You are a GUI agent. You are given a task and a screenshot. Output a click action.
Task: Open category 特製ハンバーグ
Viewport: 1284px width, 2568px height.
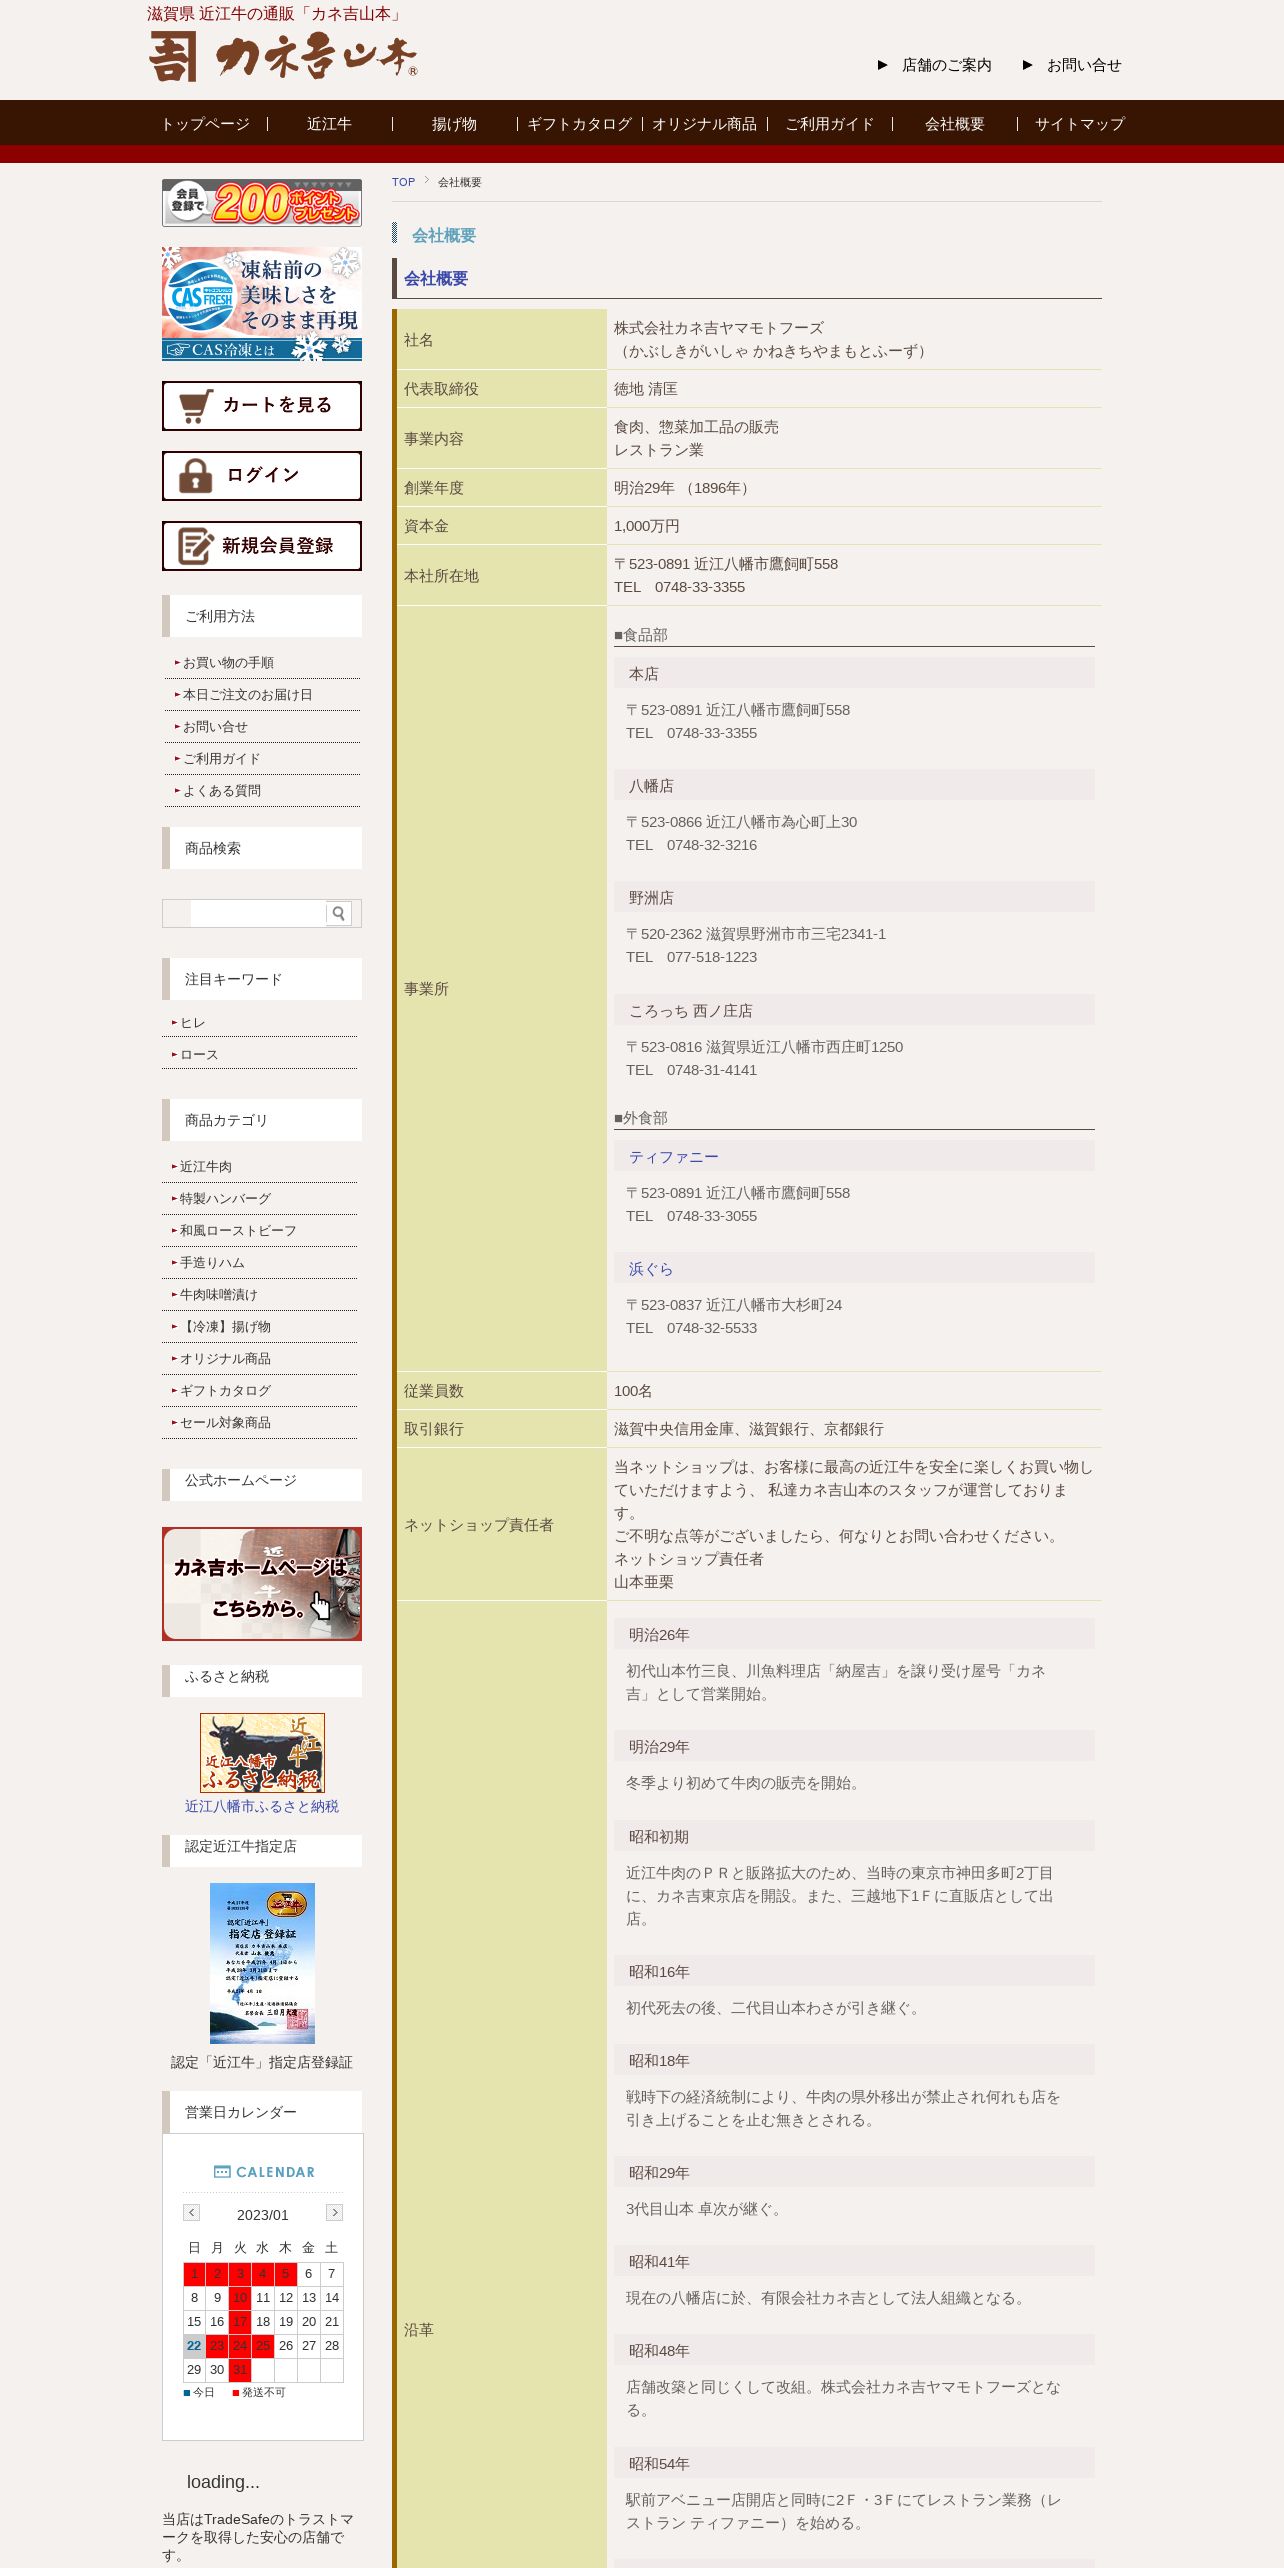225,1199
